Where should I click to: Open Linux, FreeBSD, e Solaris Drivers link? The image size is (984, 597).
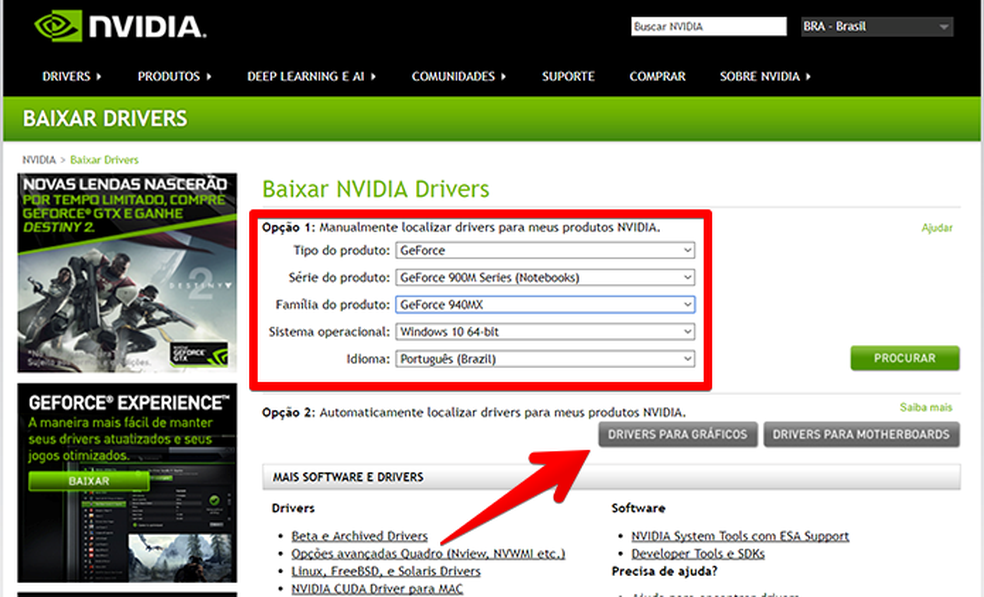386,571
